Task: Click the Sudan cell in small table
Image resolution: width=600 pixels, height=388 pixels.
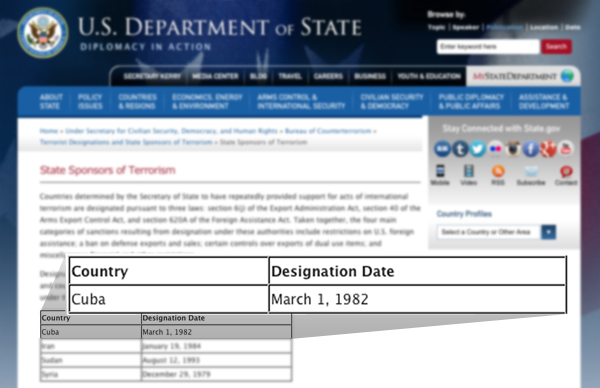Action: [x=91, y=360]
